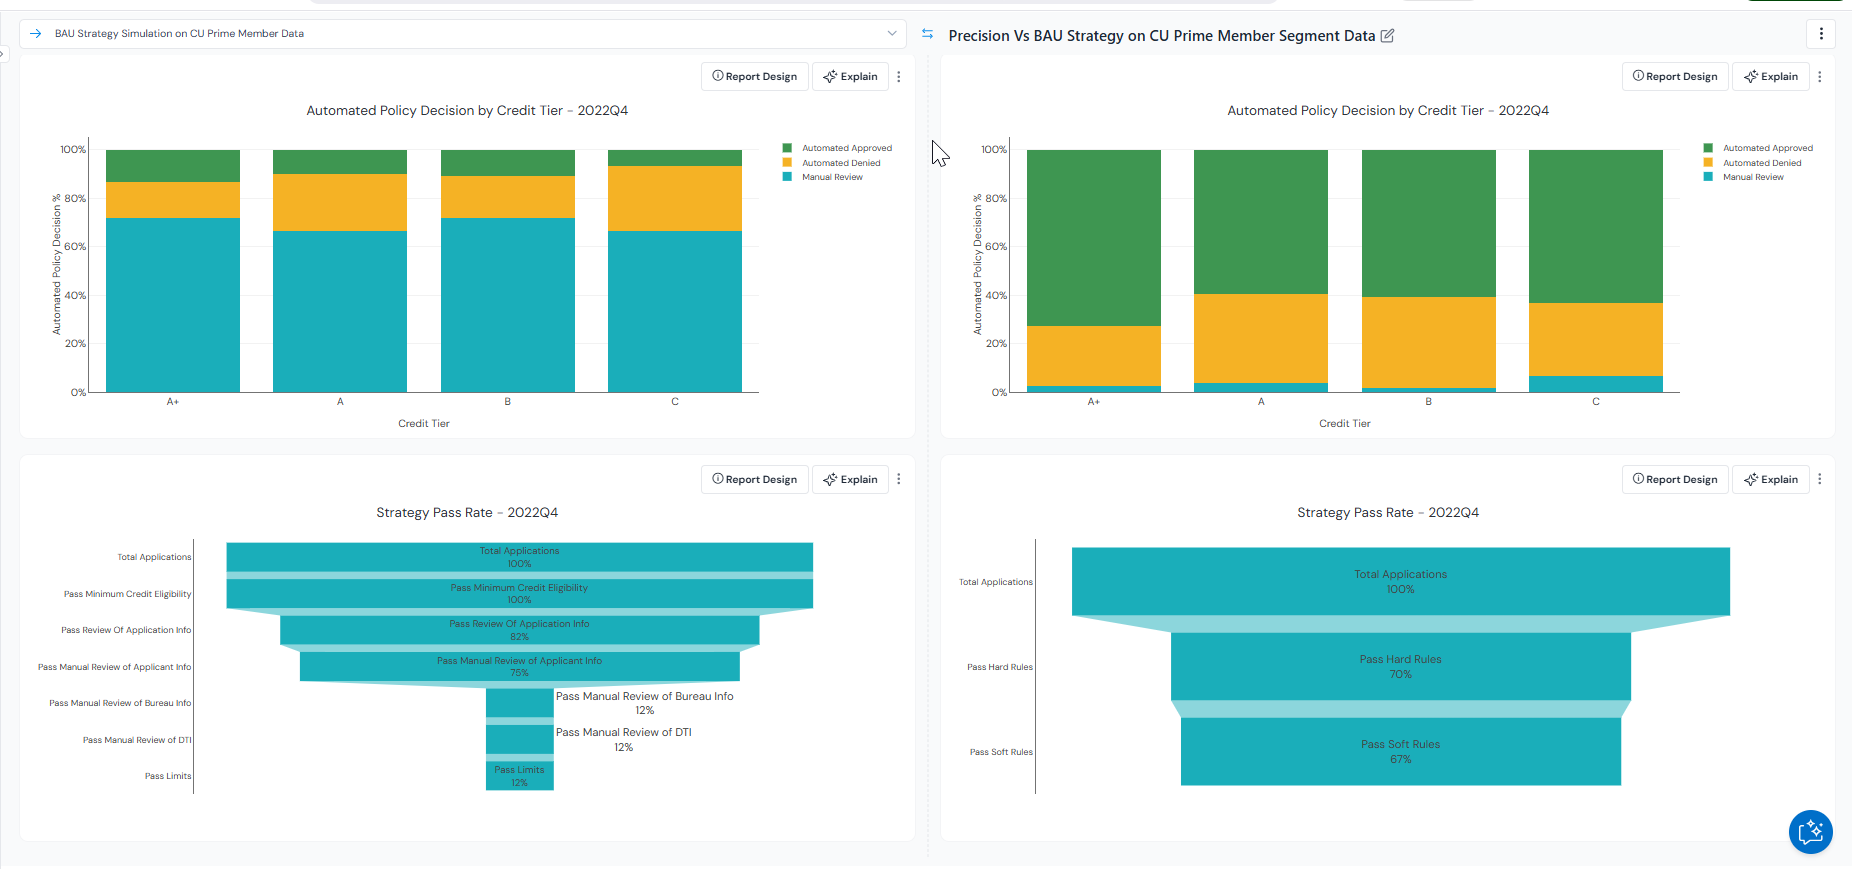
Task: Click Explain on left funnel chart
Action: (850, 479)
